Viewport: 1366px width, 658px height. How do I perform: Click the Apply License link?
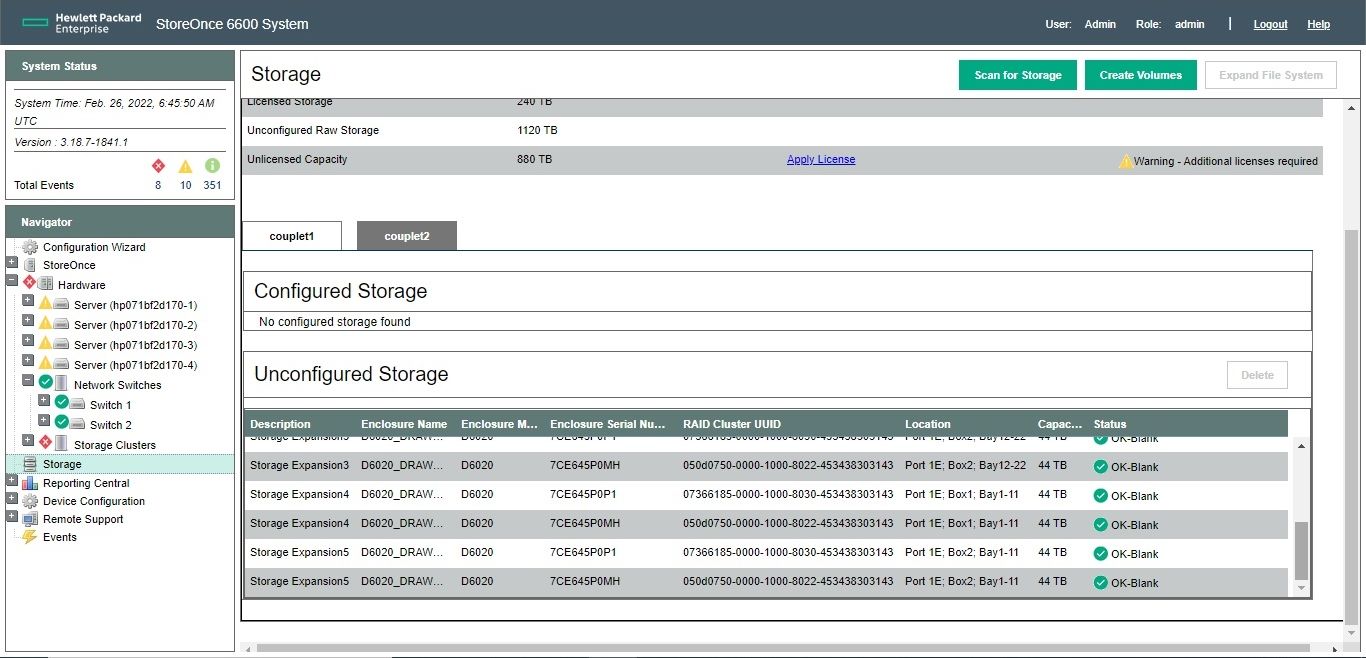(x=821, y=159)
